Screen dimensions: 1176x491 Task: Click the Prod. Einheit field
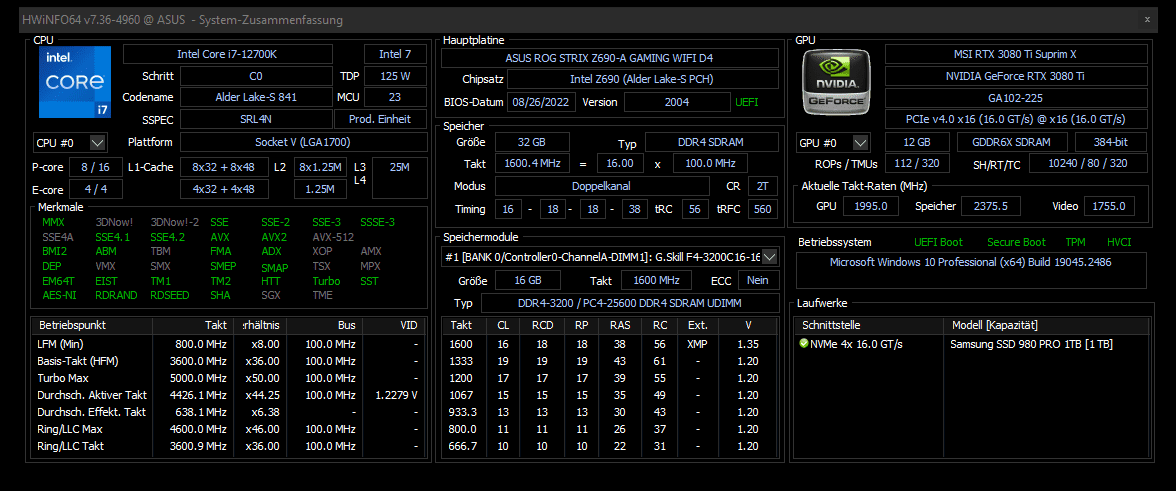pyautogui.click(x=380, y=119)
